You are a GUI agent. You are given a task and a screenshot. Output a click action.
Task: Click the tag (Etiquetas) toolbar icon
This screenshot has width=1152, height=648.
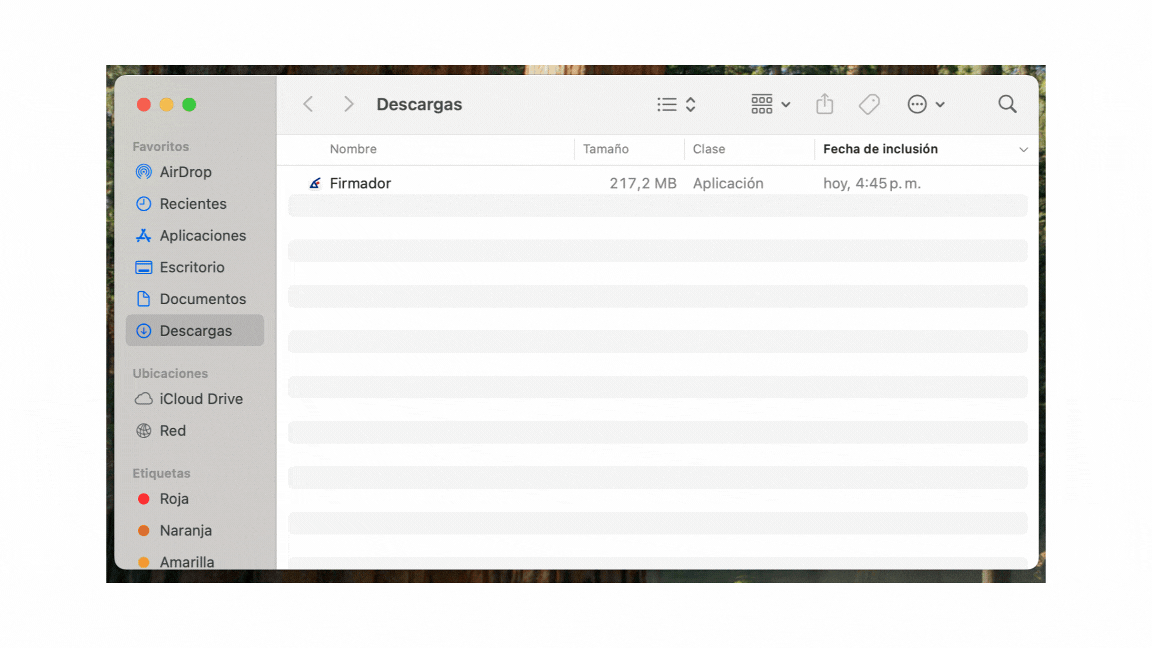[x=869, y=104]
